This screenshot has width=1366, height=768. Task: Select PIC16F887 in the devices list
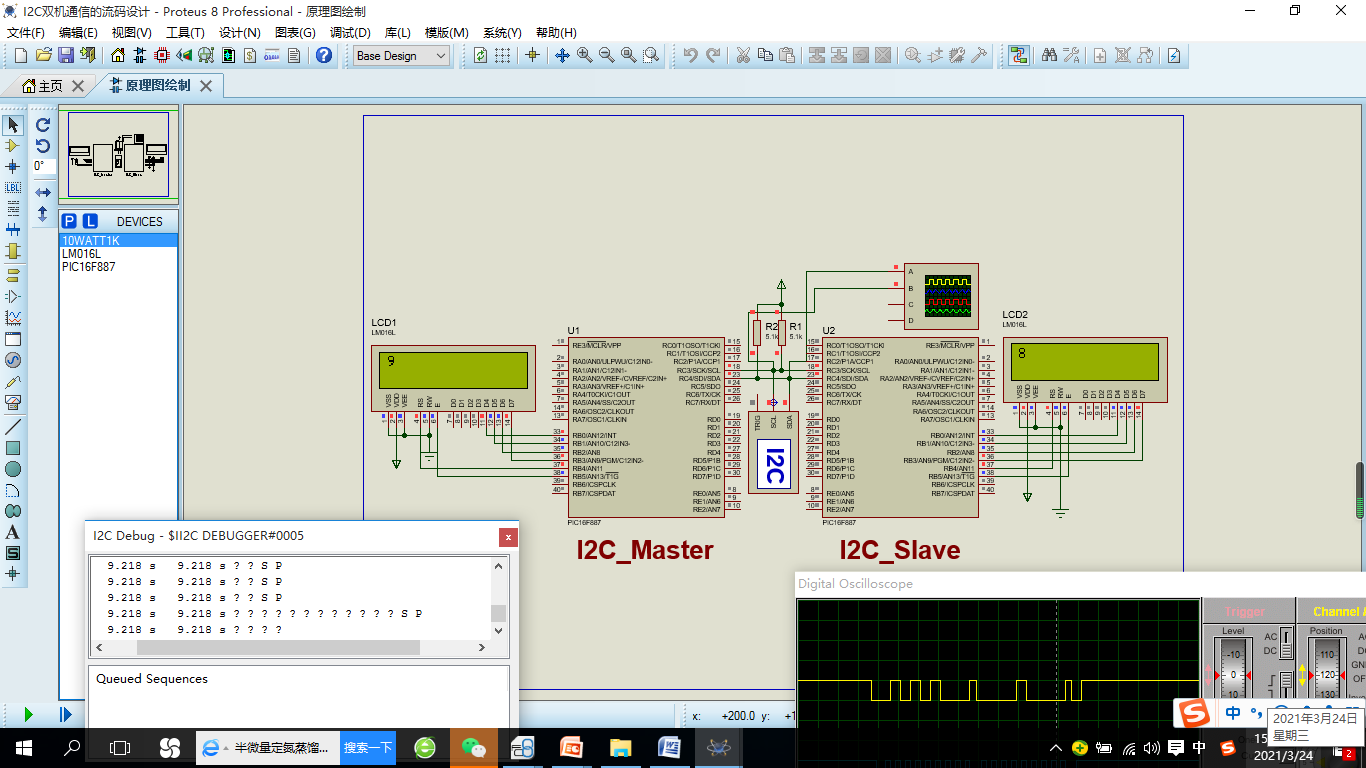coord(89,267)
